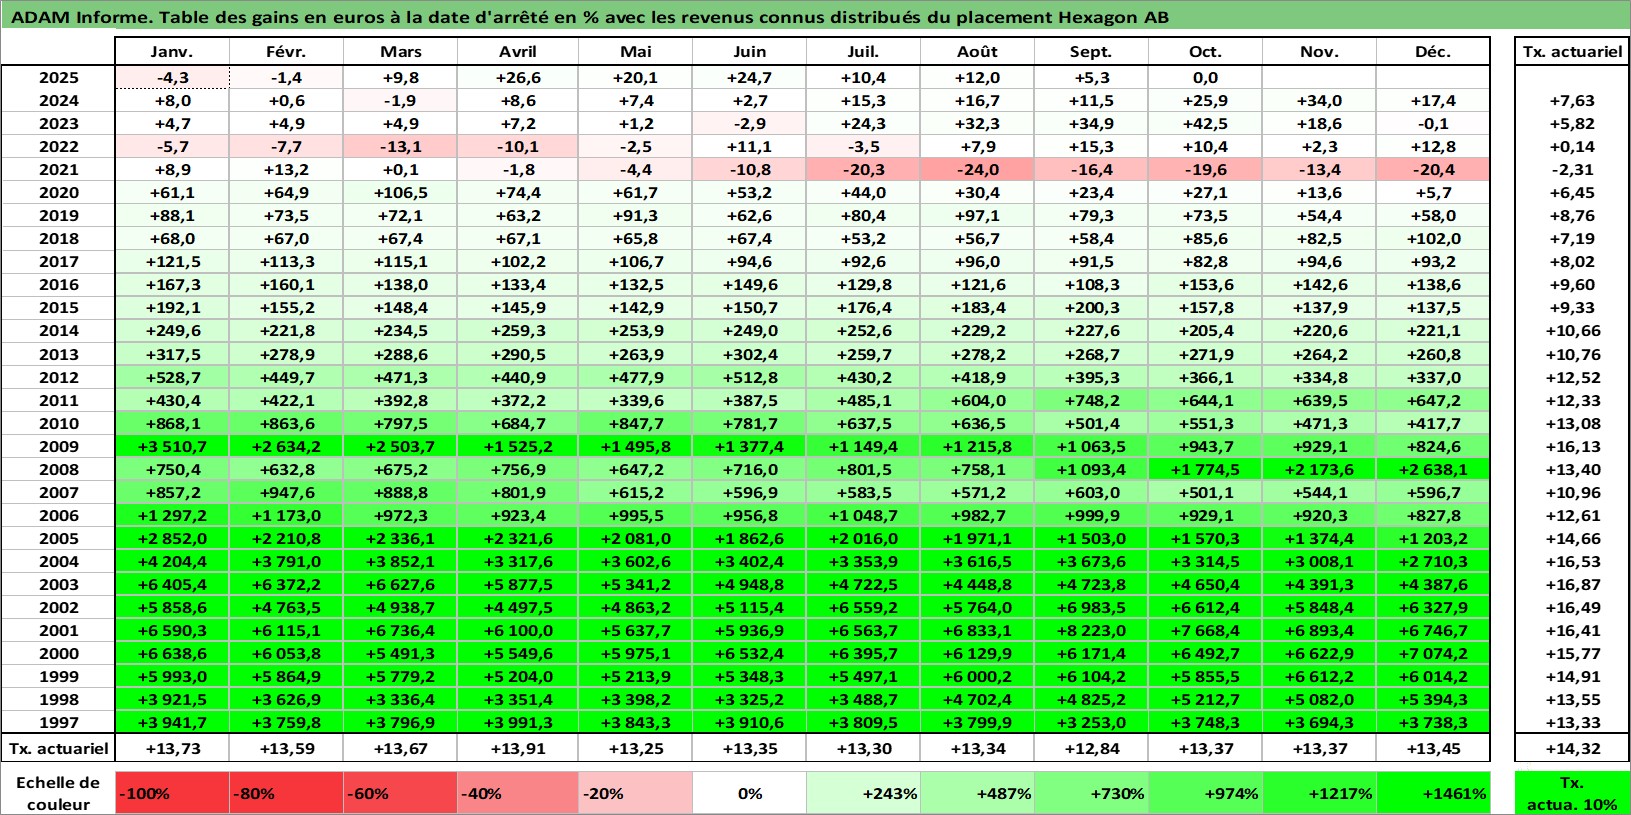
Task: Select the 'Déc.' column header
Action: click(1433, 52)
